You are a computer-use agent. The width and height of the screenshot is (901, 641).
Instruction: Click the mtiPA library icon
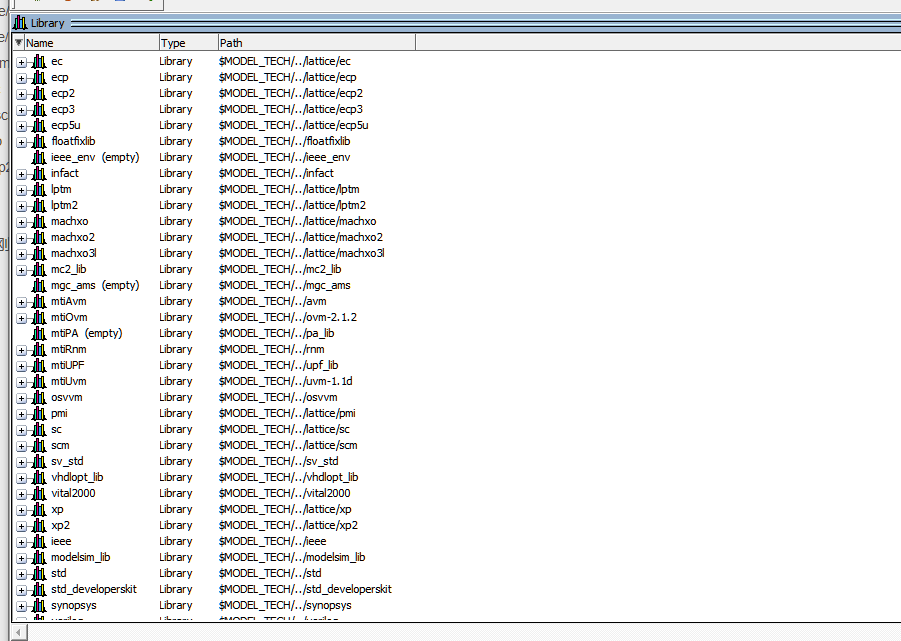point(39,333)
